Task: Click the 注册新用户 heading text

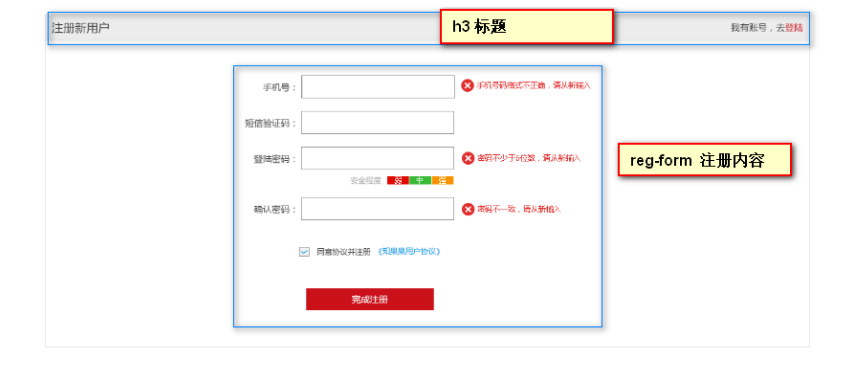Action: [80, 28]
